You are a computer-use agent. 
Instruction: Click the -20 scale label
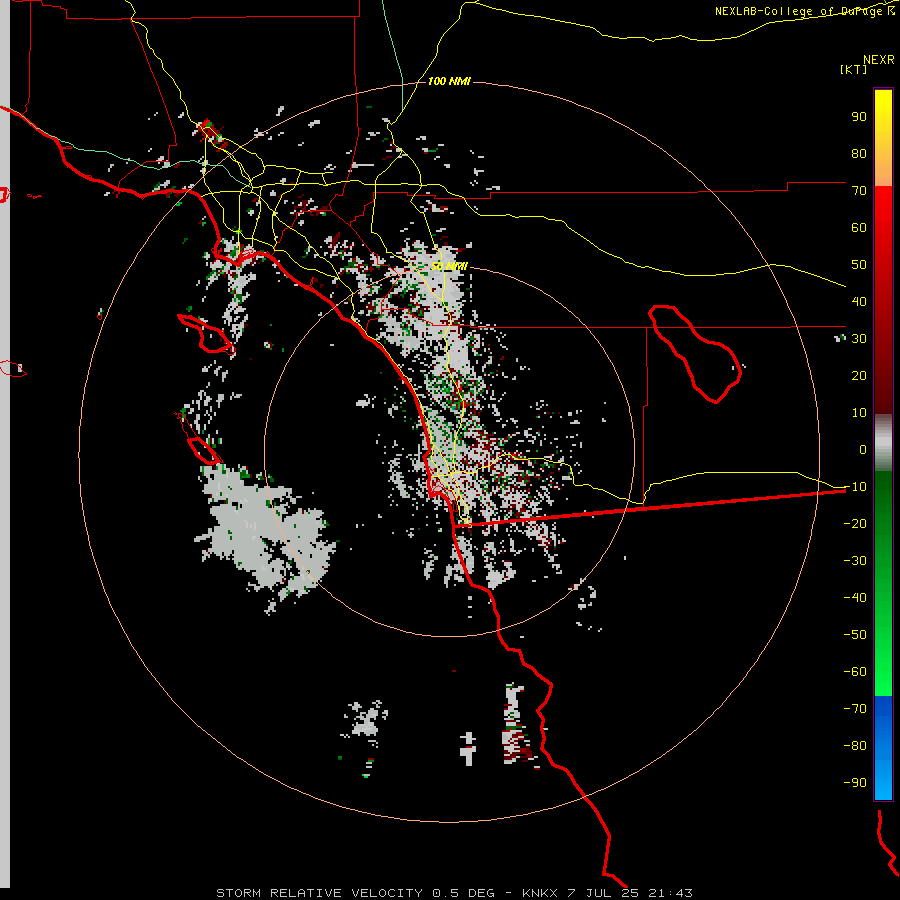[855, 524]
